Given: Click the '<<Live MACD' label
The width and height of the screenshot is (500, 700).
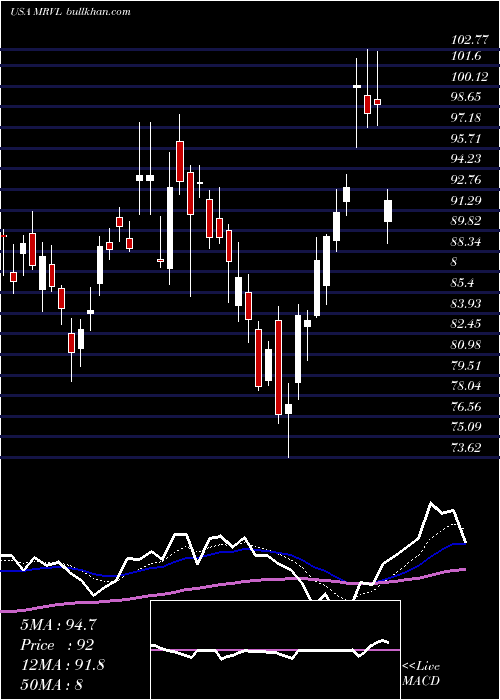Looking at the screenshot, I should click(421, 673).
